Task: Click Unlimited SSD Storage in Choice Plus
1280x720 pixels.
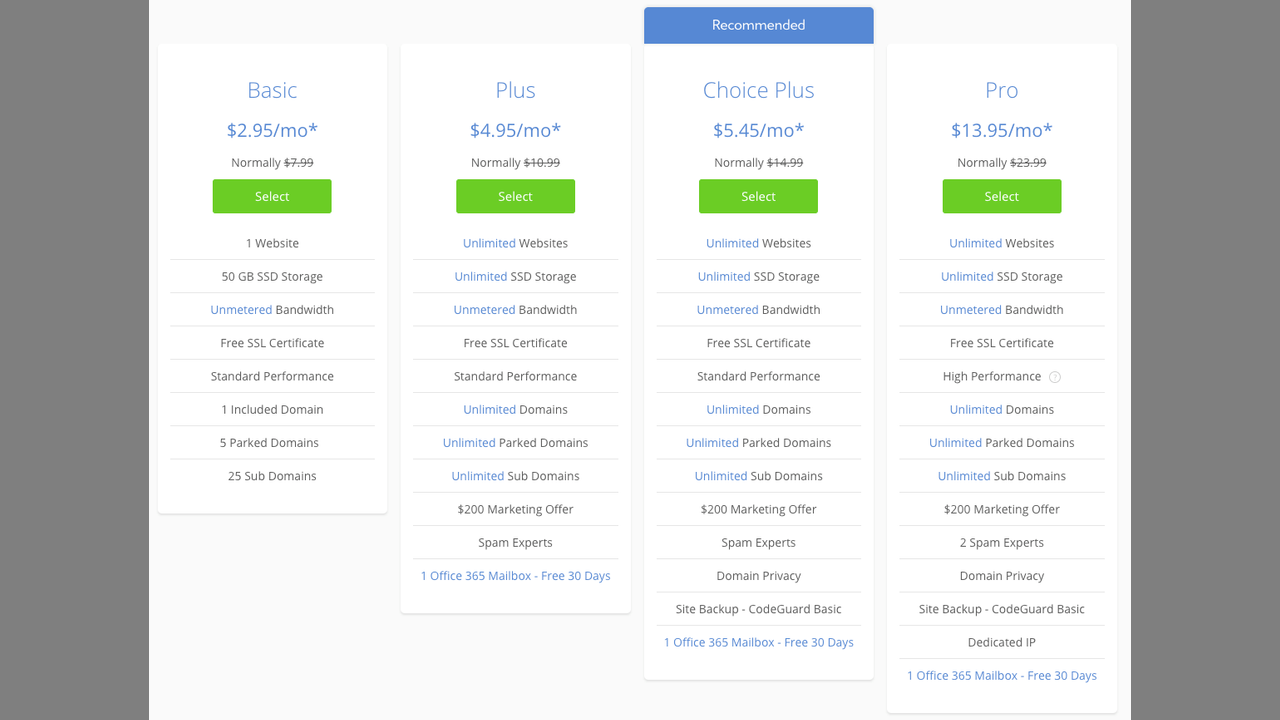Action: pos(724,277)
